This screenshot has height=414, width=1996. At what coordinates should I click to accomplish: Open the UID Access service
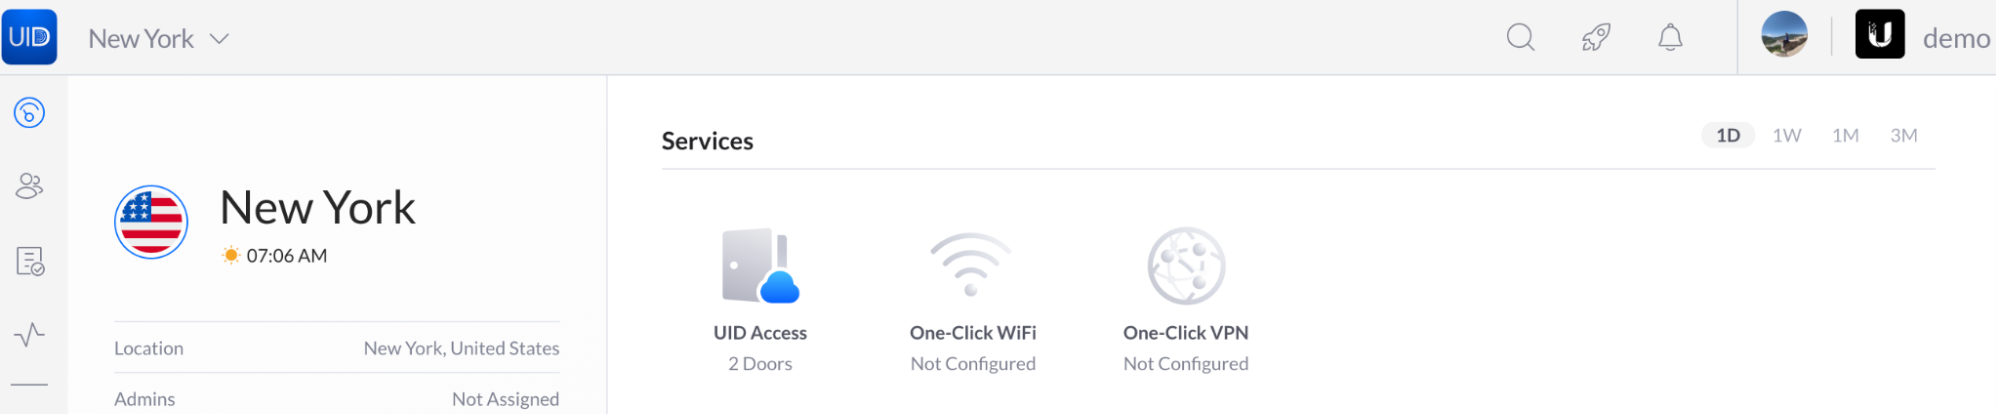pyautogui.click(x=760, y=301)
